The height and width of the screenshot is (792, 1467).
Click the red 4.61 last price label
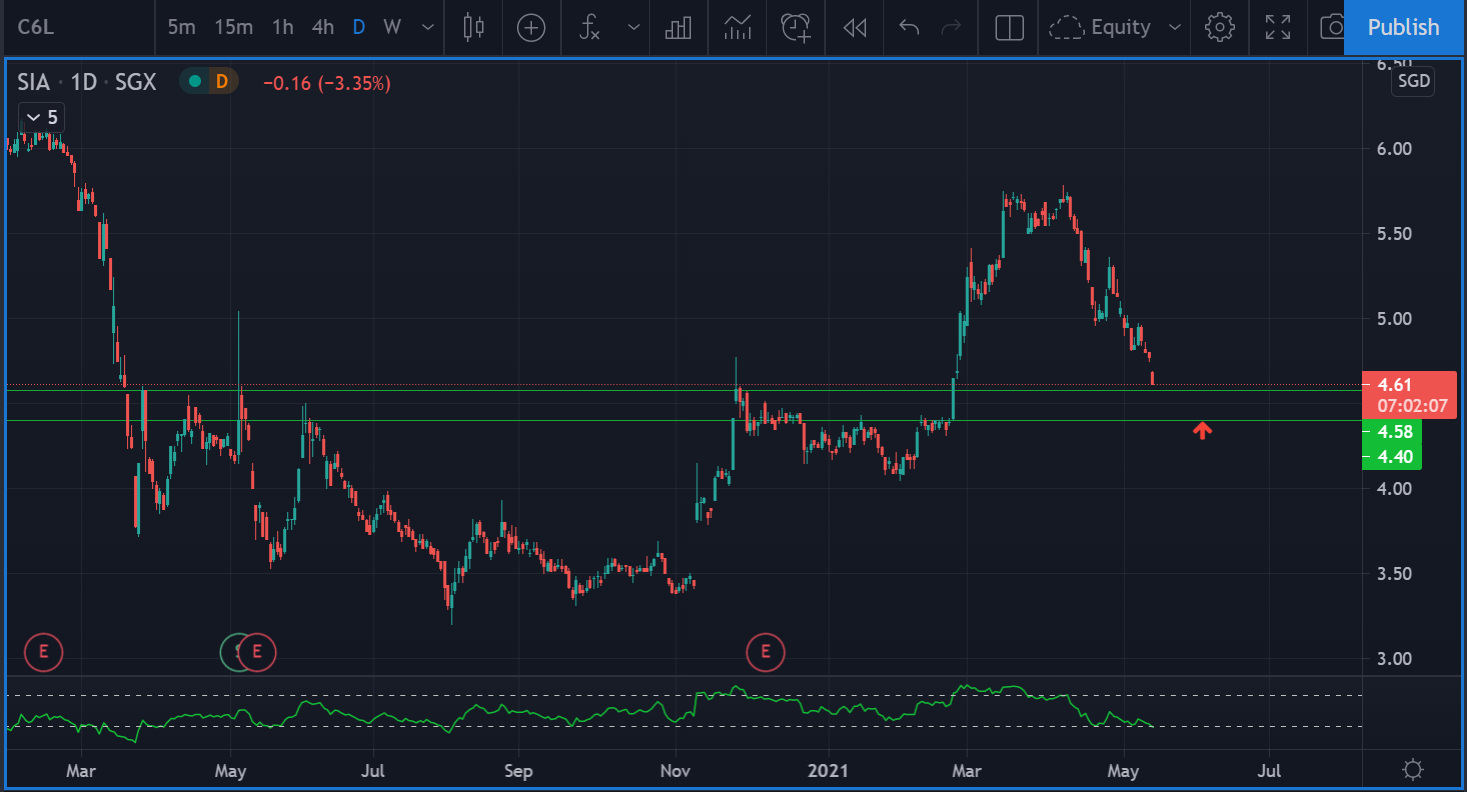[x=1395, y=384]
